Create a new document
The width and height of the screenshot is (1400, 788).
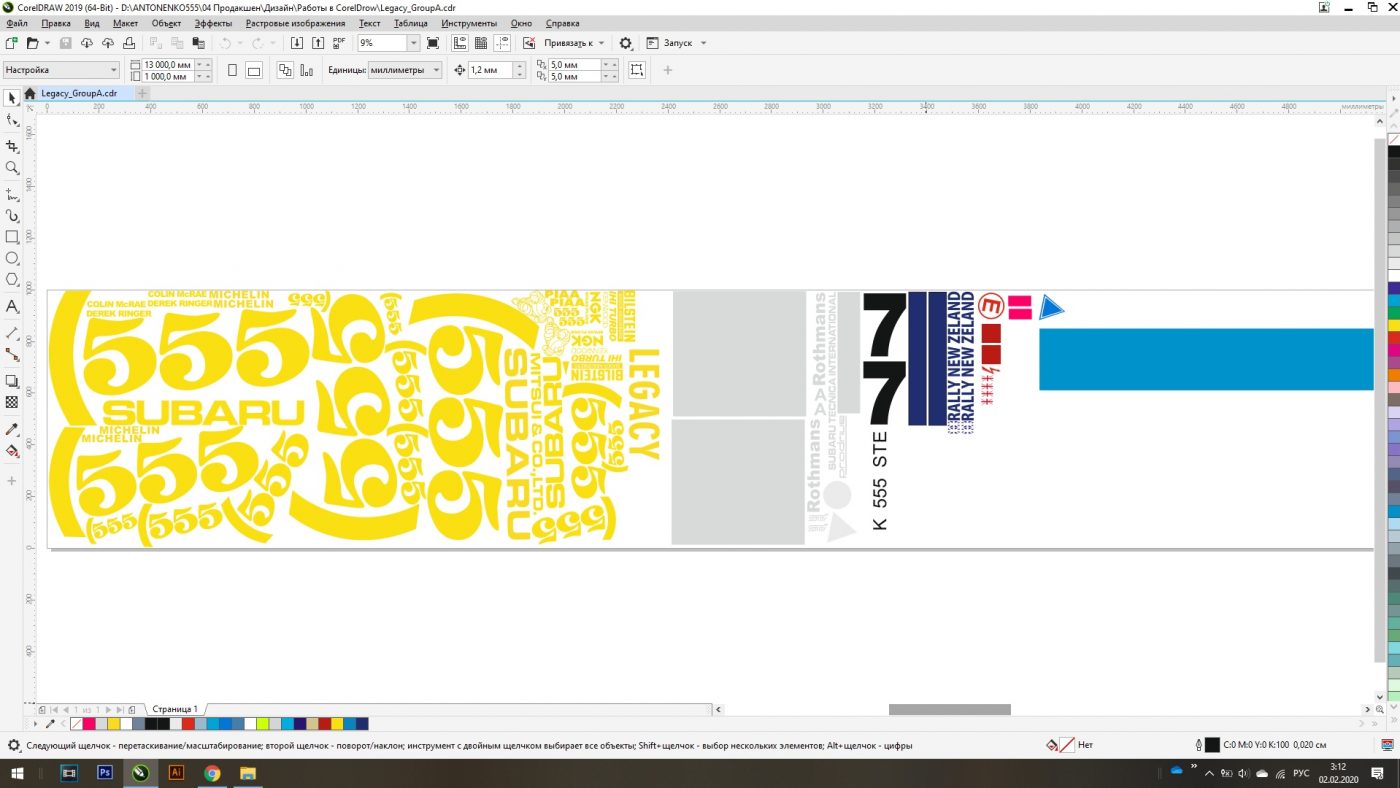coord(11,43)
